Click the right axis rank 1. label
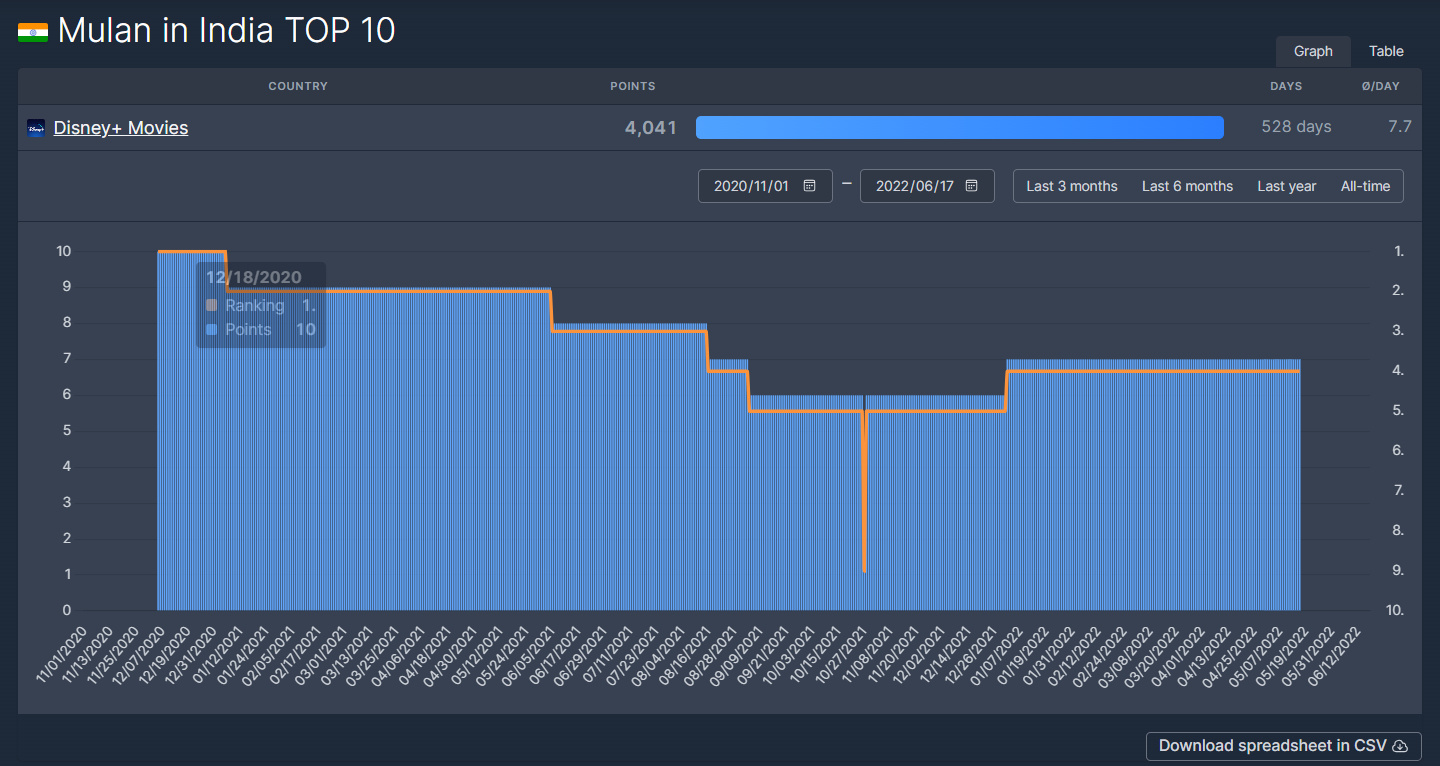The width and height of the screenshot is (1440, 766). point(1399,251)
